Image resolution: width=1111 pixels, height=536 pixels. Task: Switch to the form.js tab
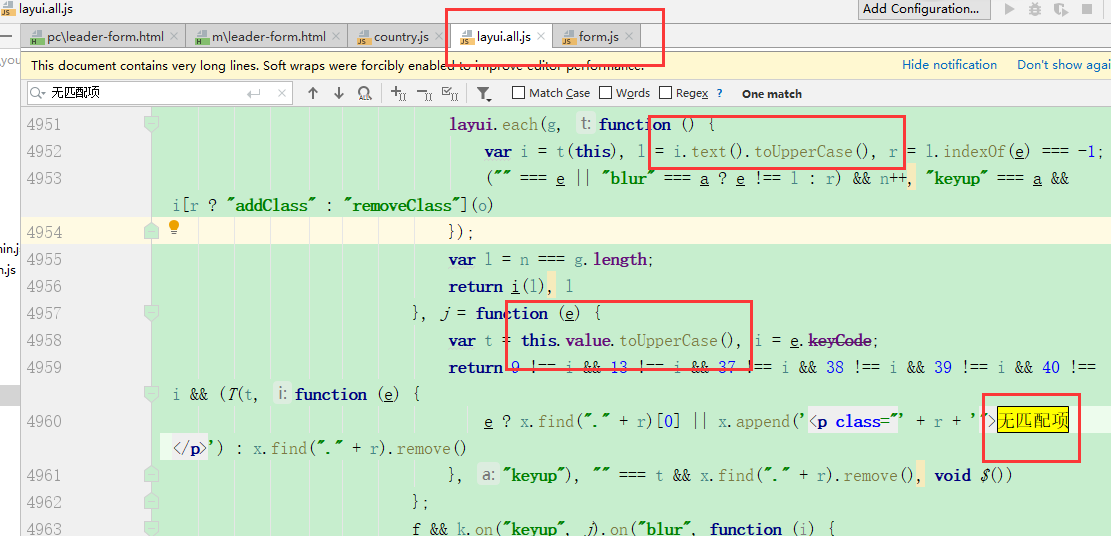[599, 36]
